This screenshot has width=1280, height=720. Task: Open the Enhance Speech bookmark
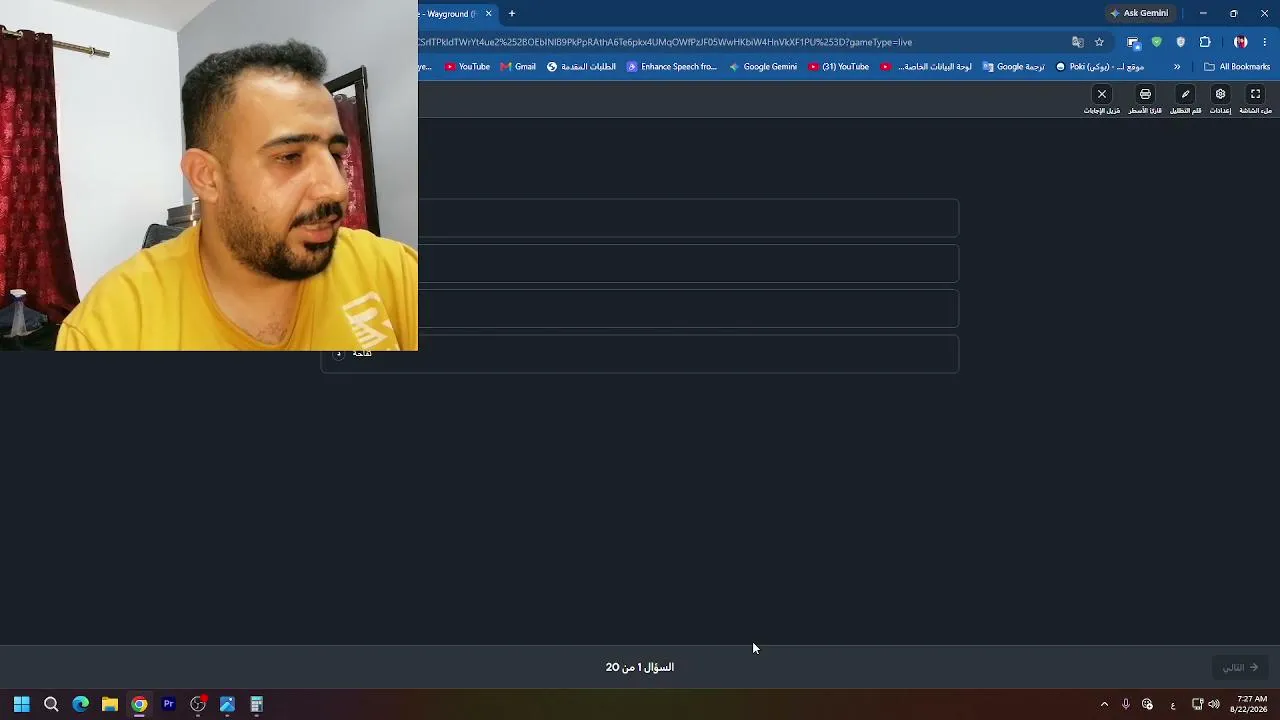(672, 67)
